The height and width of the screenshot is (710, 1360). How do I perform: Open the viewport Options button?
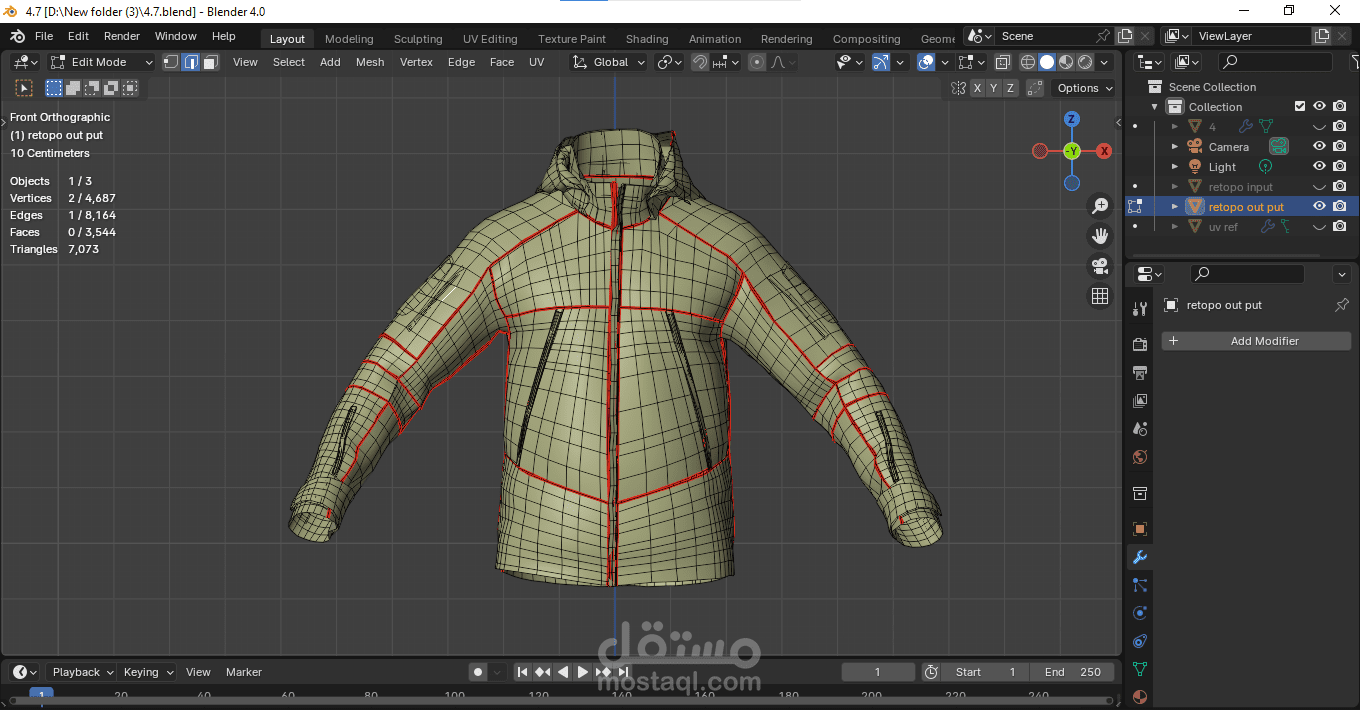pyautogui.click(x=1084, y=88)
